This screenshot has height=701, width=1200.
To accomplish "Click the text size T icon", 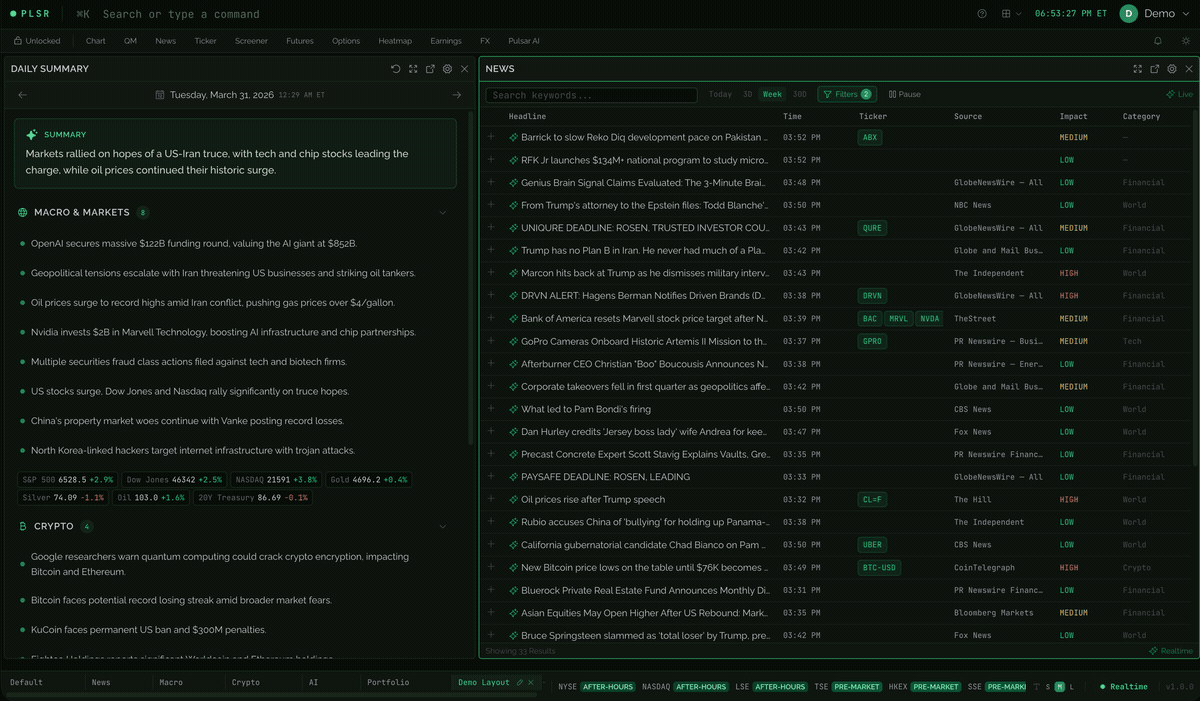I will 1036,687.
